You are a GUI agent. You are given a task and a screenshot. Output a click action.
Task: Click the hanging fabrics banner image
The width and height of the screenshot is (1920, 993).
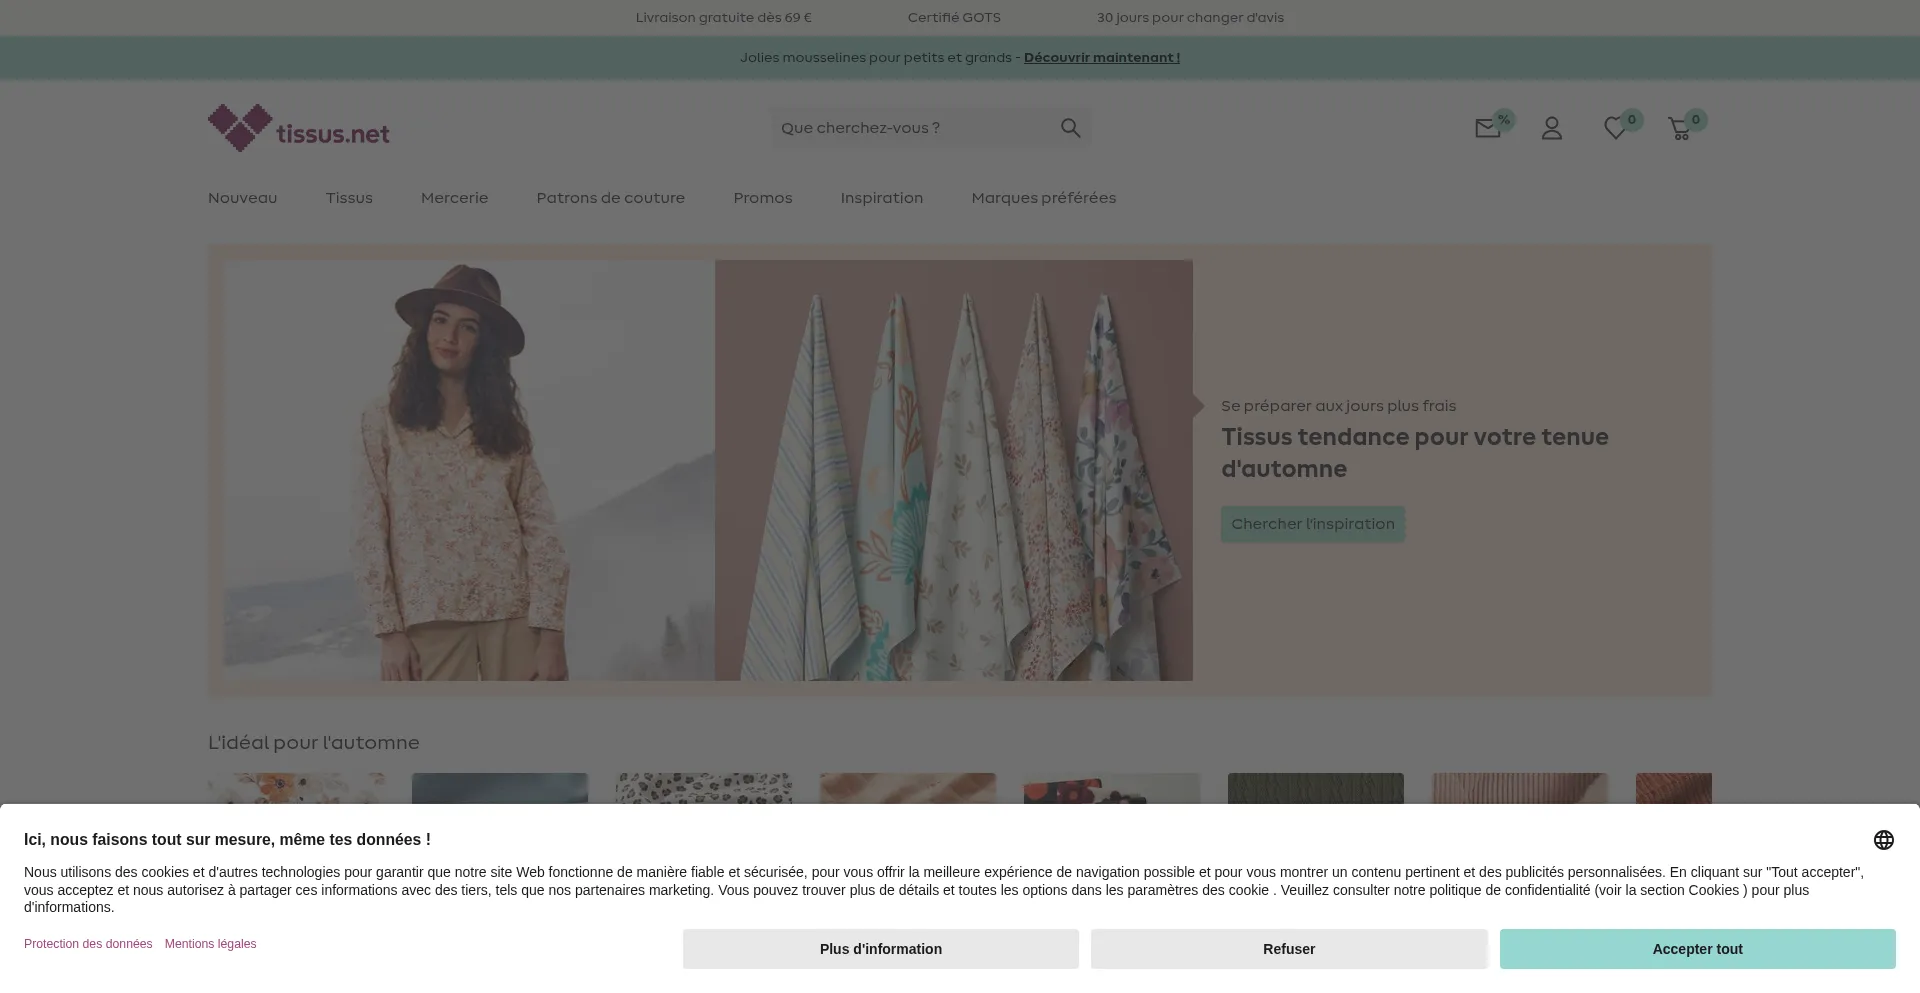coord(954,471)
